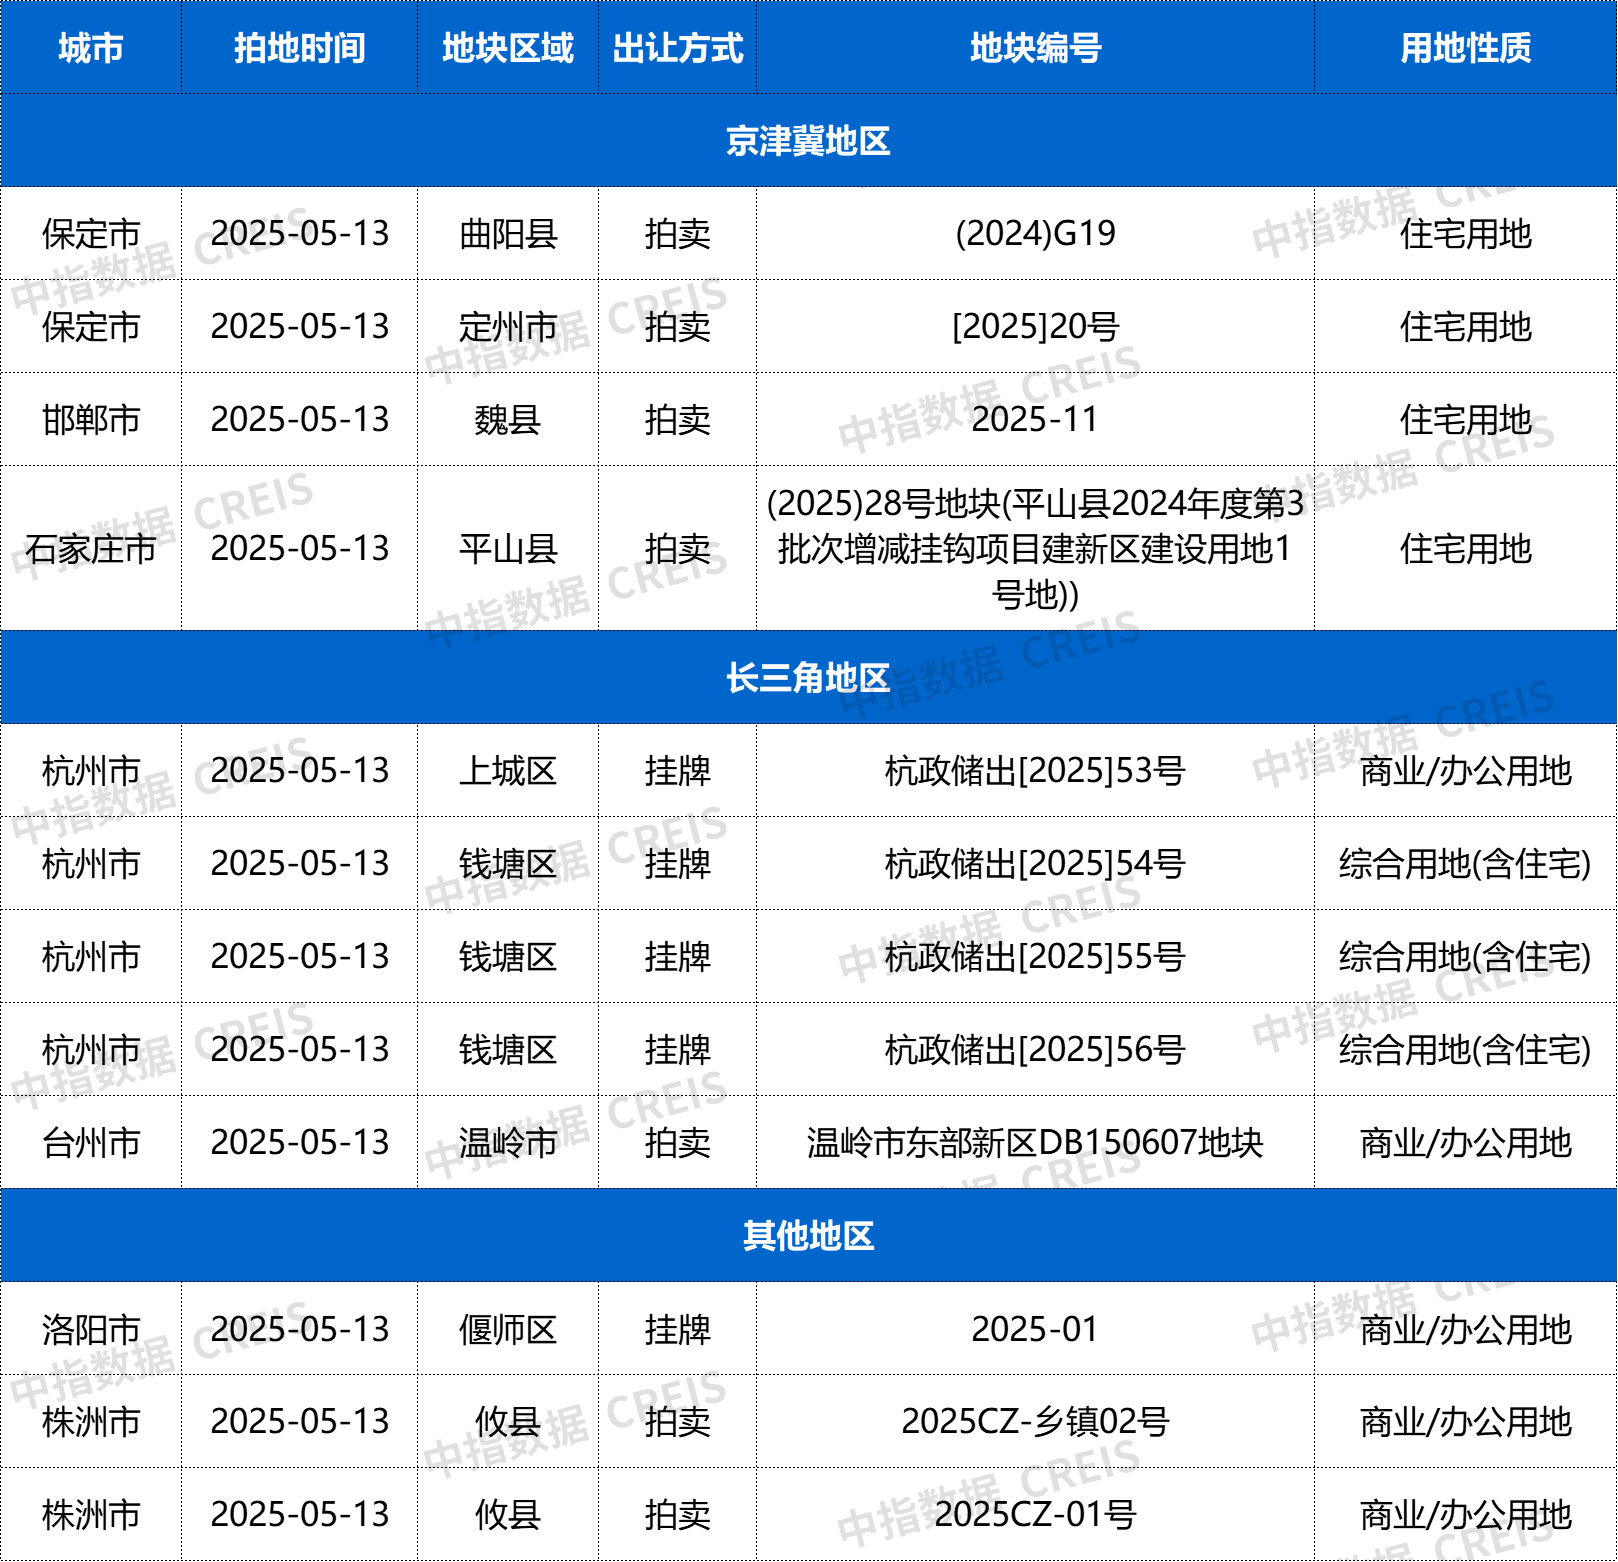The width and height of the screenshot is (1618, 1562).
Task: Click 2025-05-13 in the 洛阳市 row
Action: pyautogui.click(x=300, y=1330)
